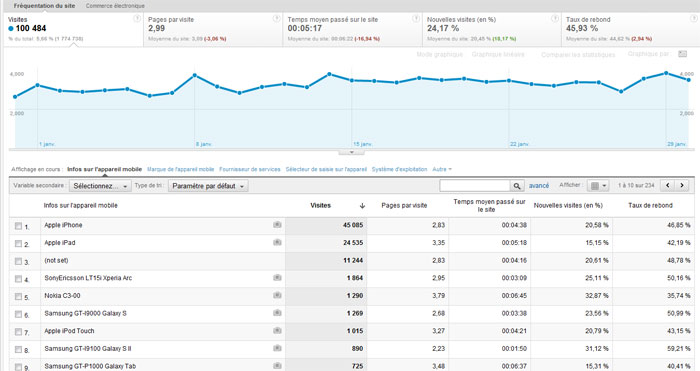Go to next page of results
The width and height of the screenshot is (700, 371).
tap(682, 185)
